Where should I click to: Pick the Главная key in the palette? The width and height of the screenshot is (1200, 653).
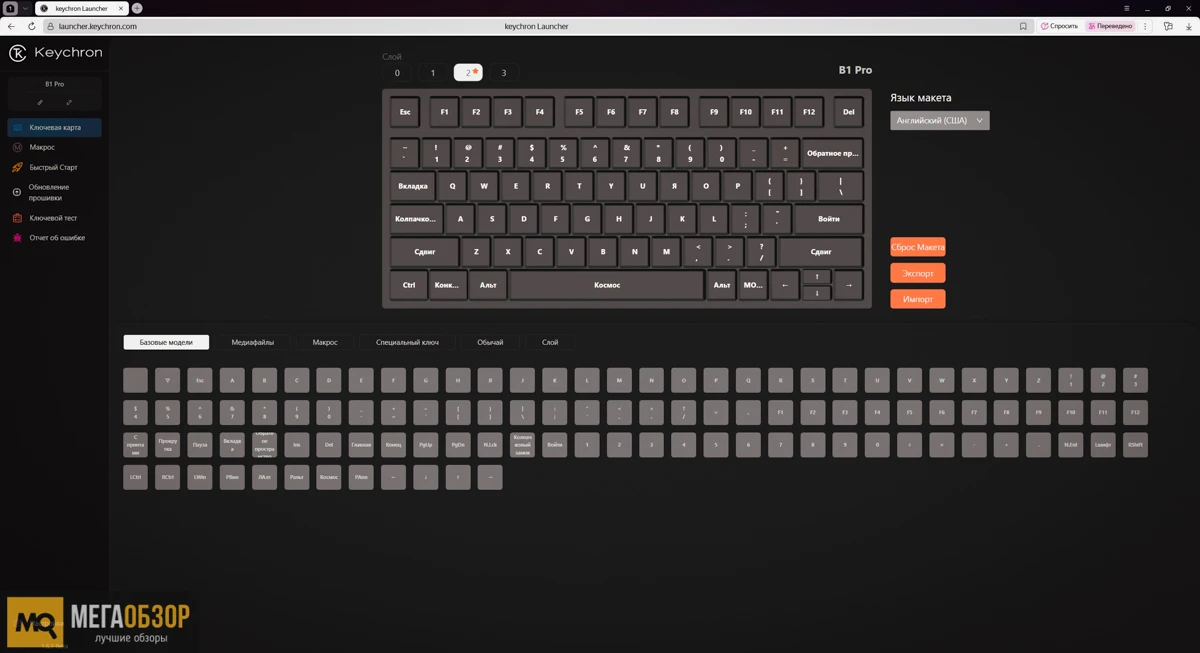coord(361,445)
